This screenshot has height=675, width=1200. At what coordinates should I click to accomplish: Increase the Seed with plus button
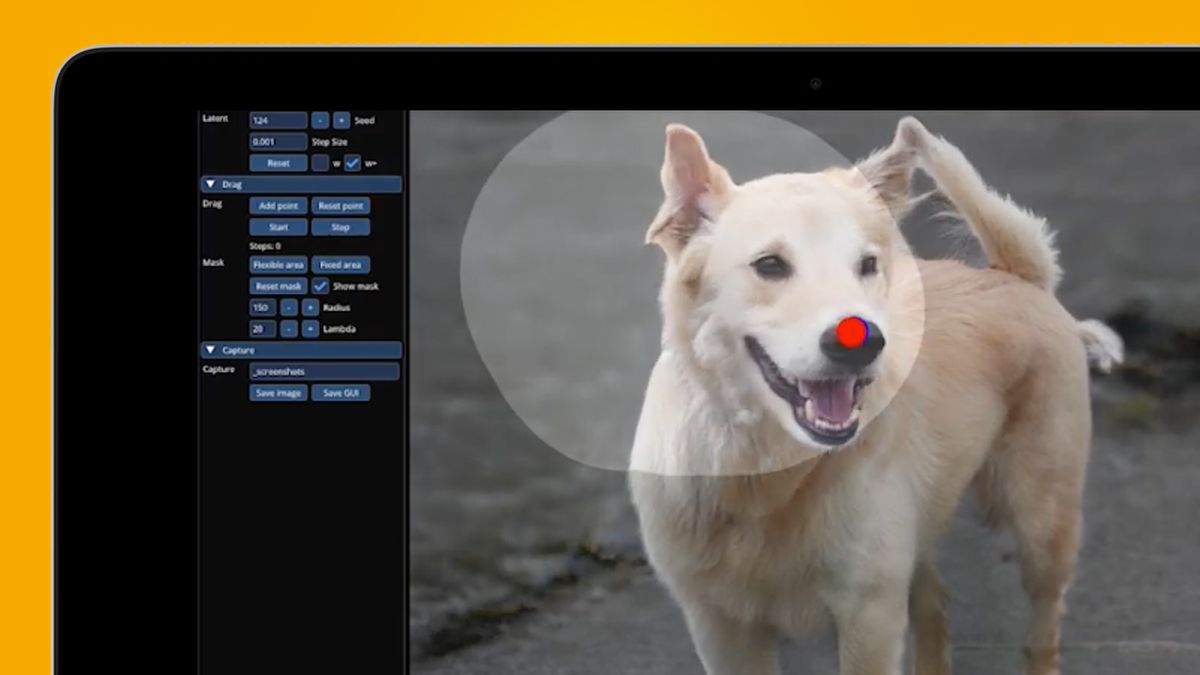coord(341,120)
